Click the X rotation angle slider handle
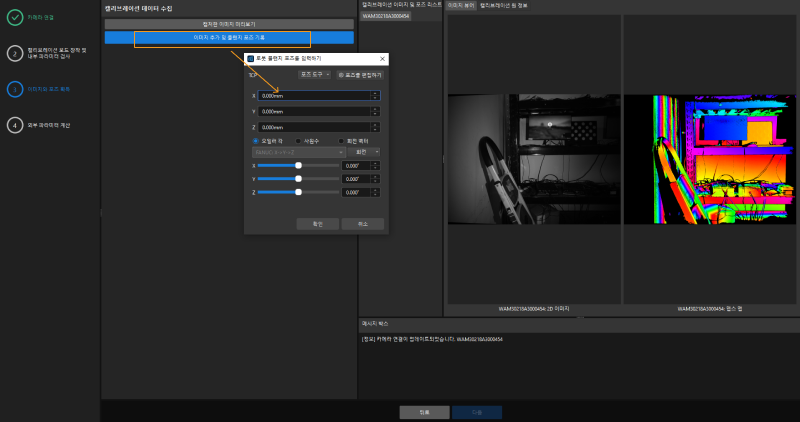This screenshot has height=422, width=800. [x=298, y=165]
